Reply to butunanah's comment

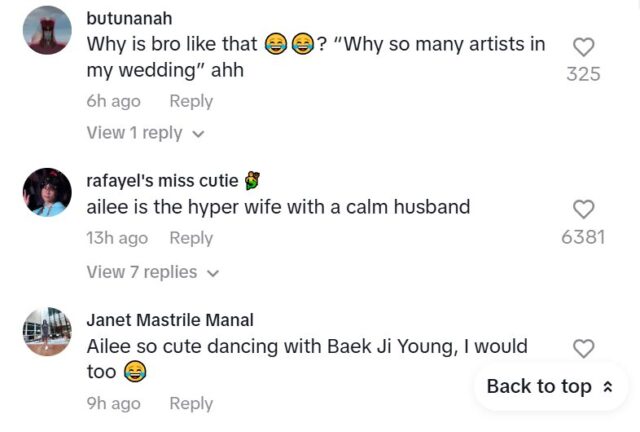pyautogui.click(x=191, y=101)
